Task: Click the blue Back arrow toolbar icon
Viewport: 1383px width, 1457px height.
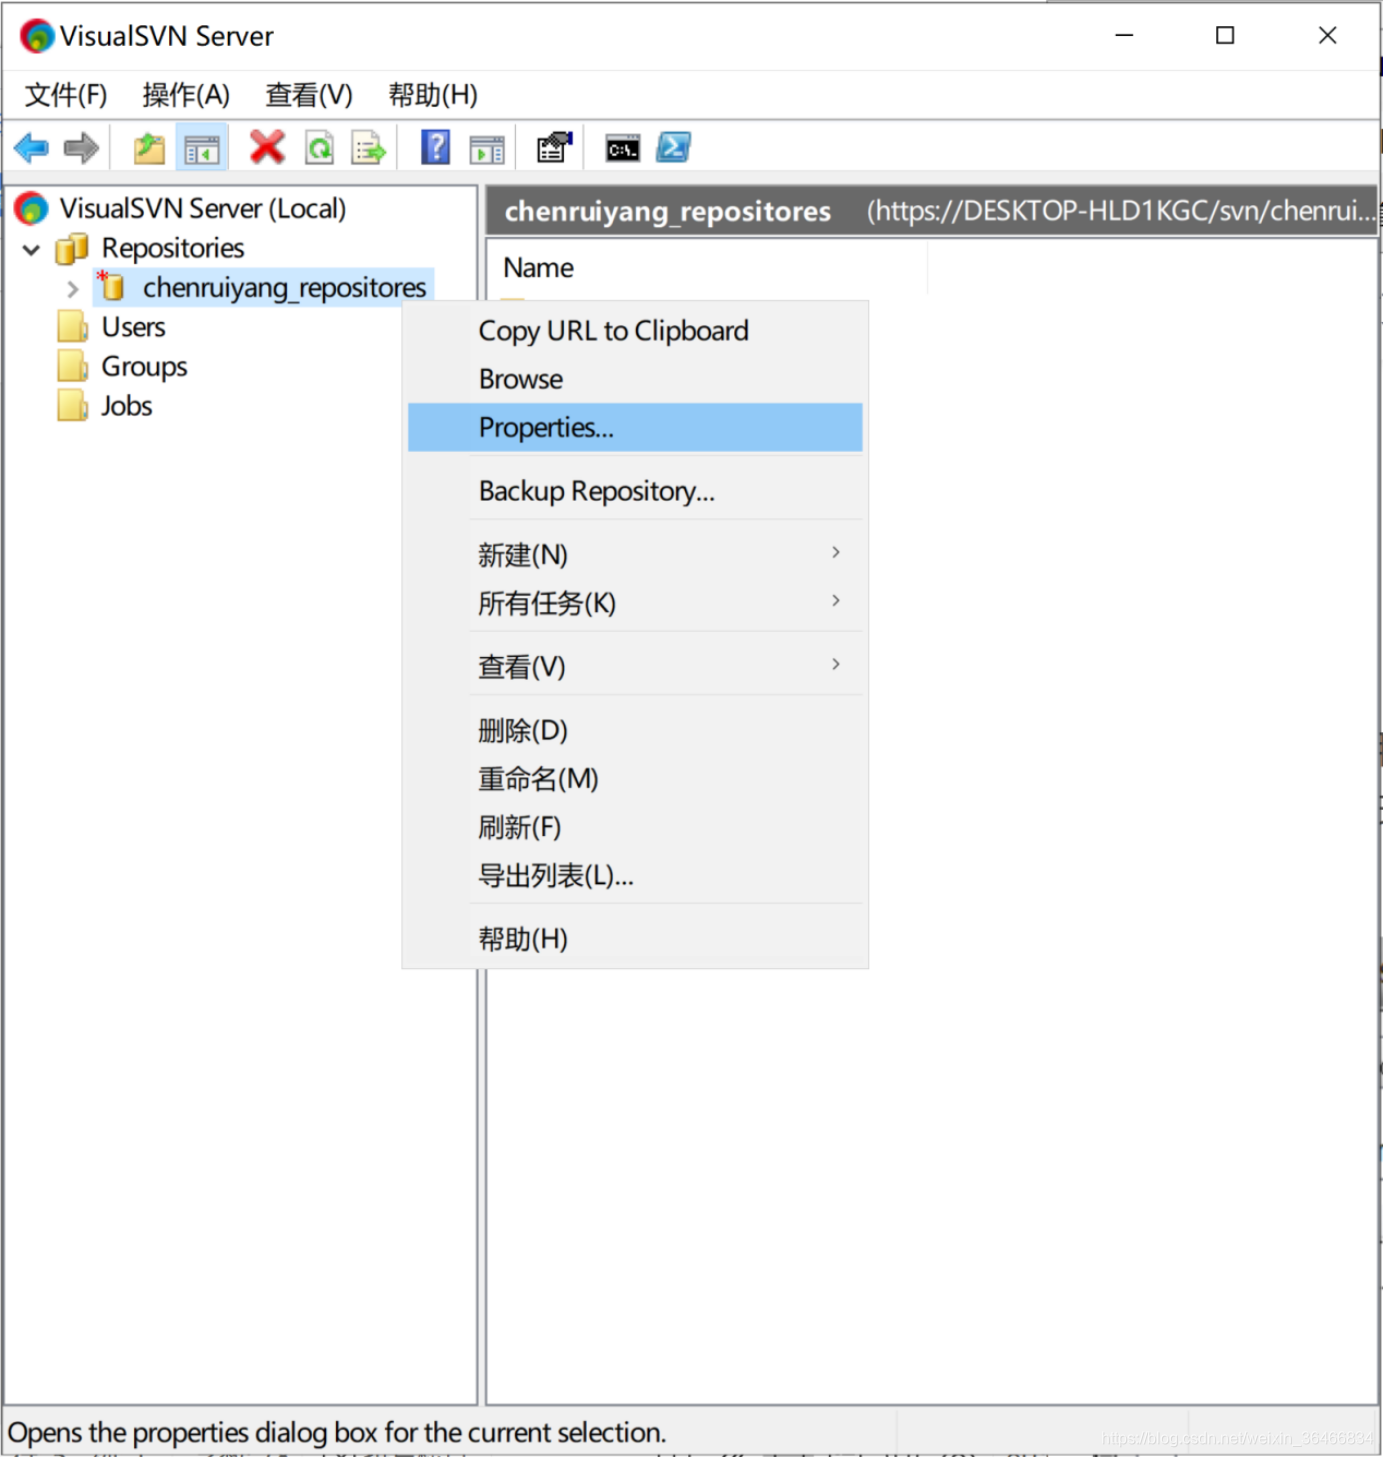Action: (32, 149)
